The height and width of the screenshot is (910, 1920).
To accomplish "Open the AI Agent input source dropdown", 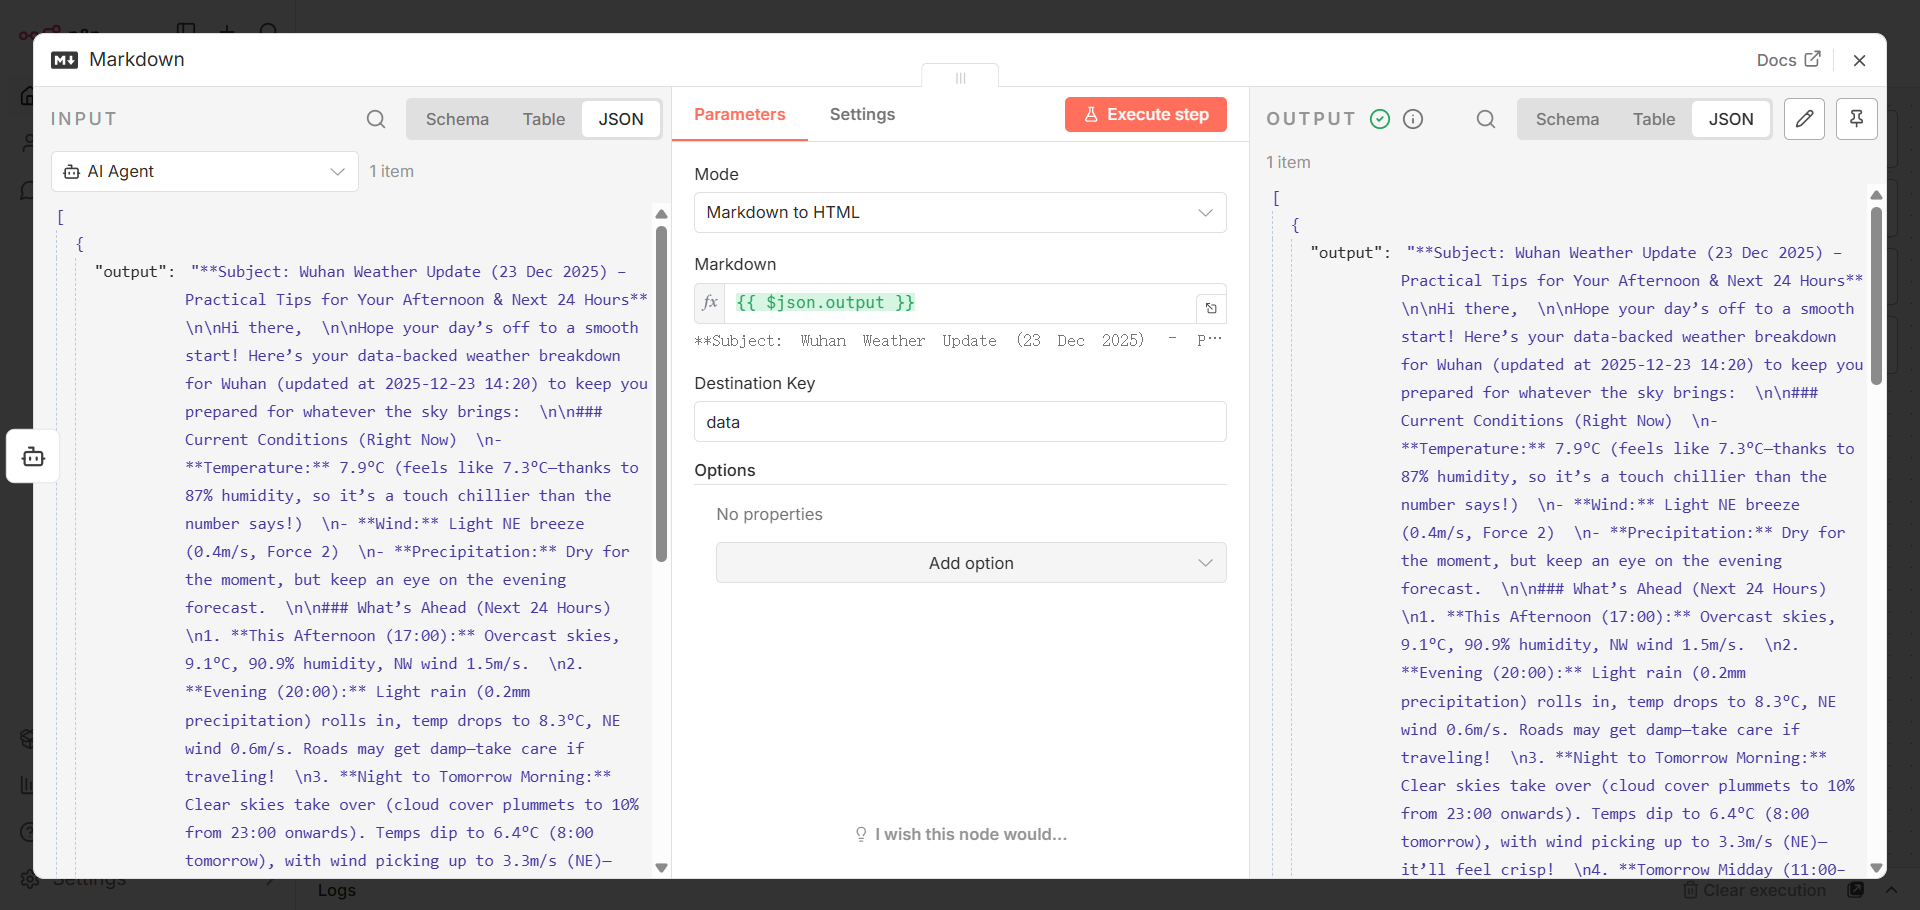I will (x=205, y=172).
